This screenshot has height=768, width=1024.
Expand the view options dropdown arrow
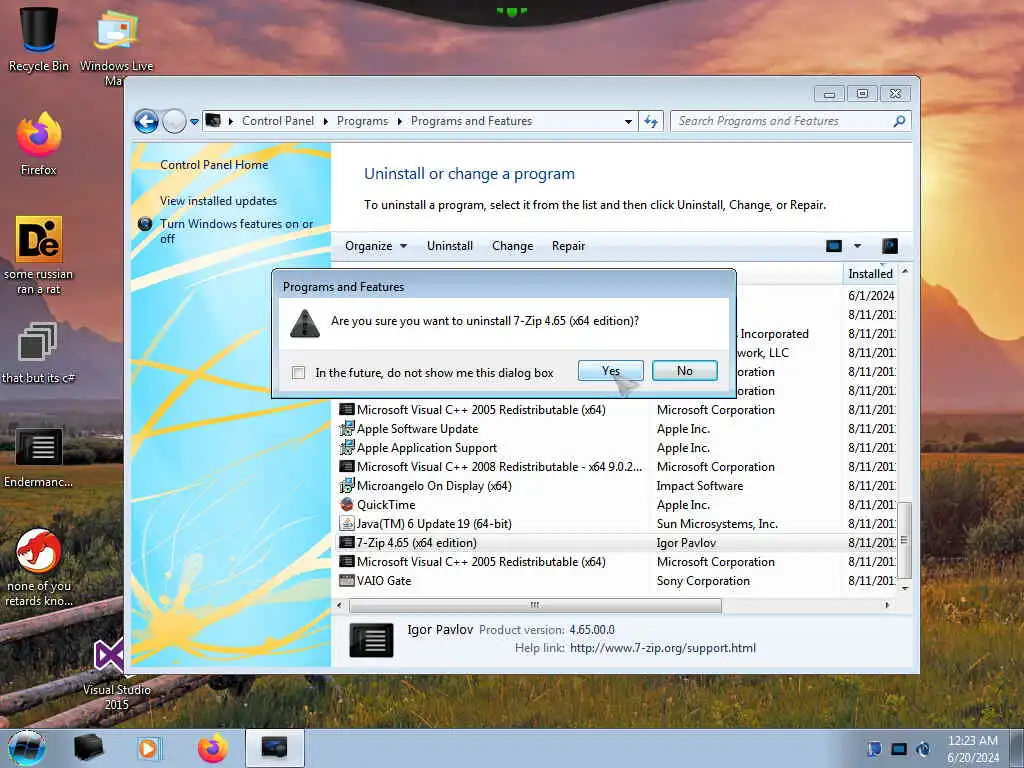pyautogui.click(x=857, y=246)
